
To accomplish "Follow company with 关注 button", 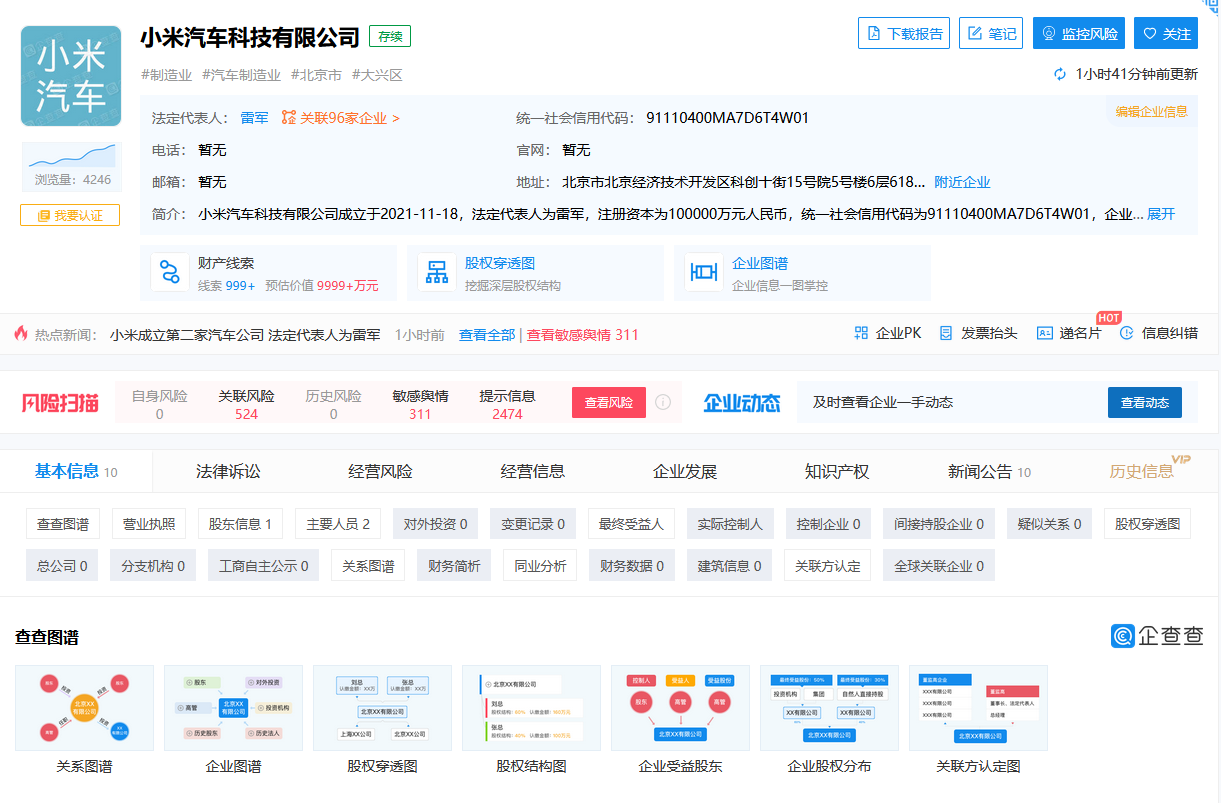I will (1166, 33).
